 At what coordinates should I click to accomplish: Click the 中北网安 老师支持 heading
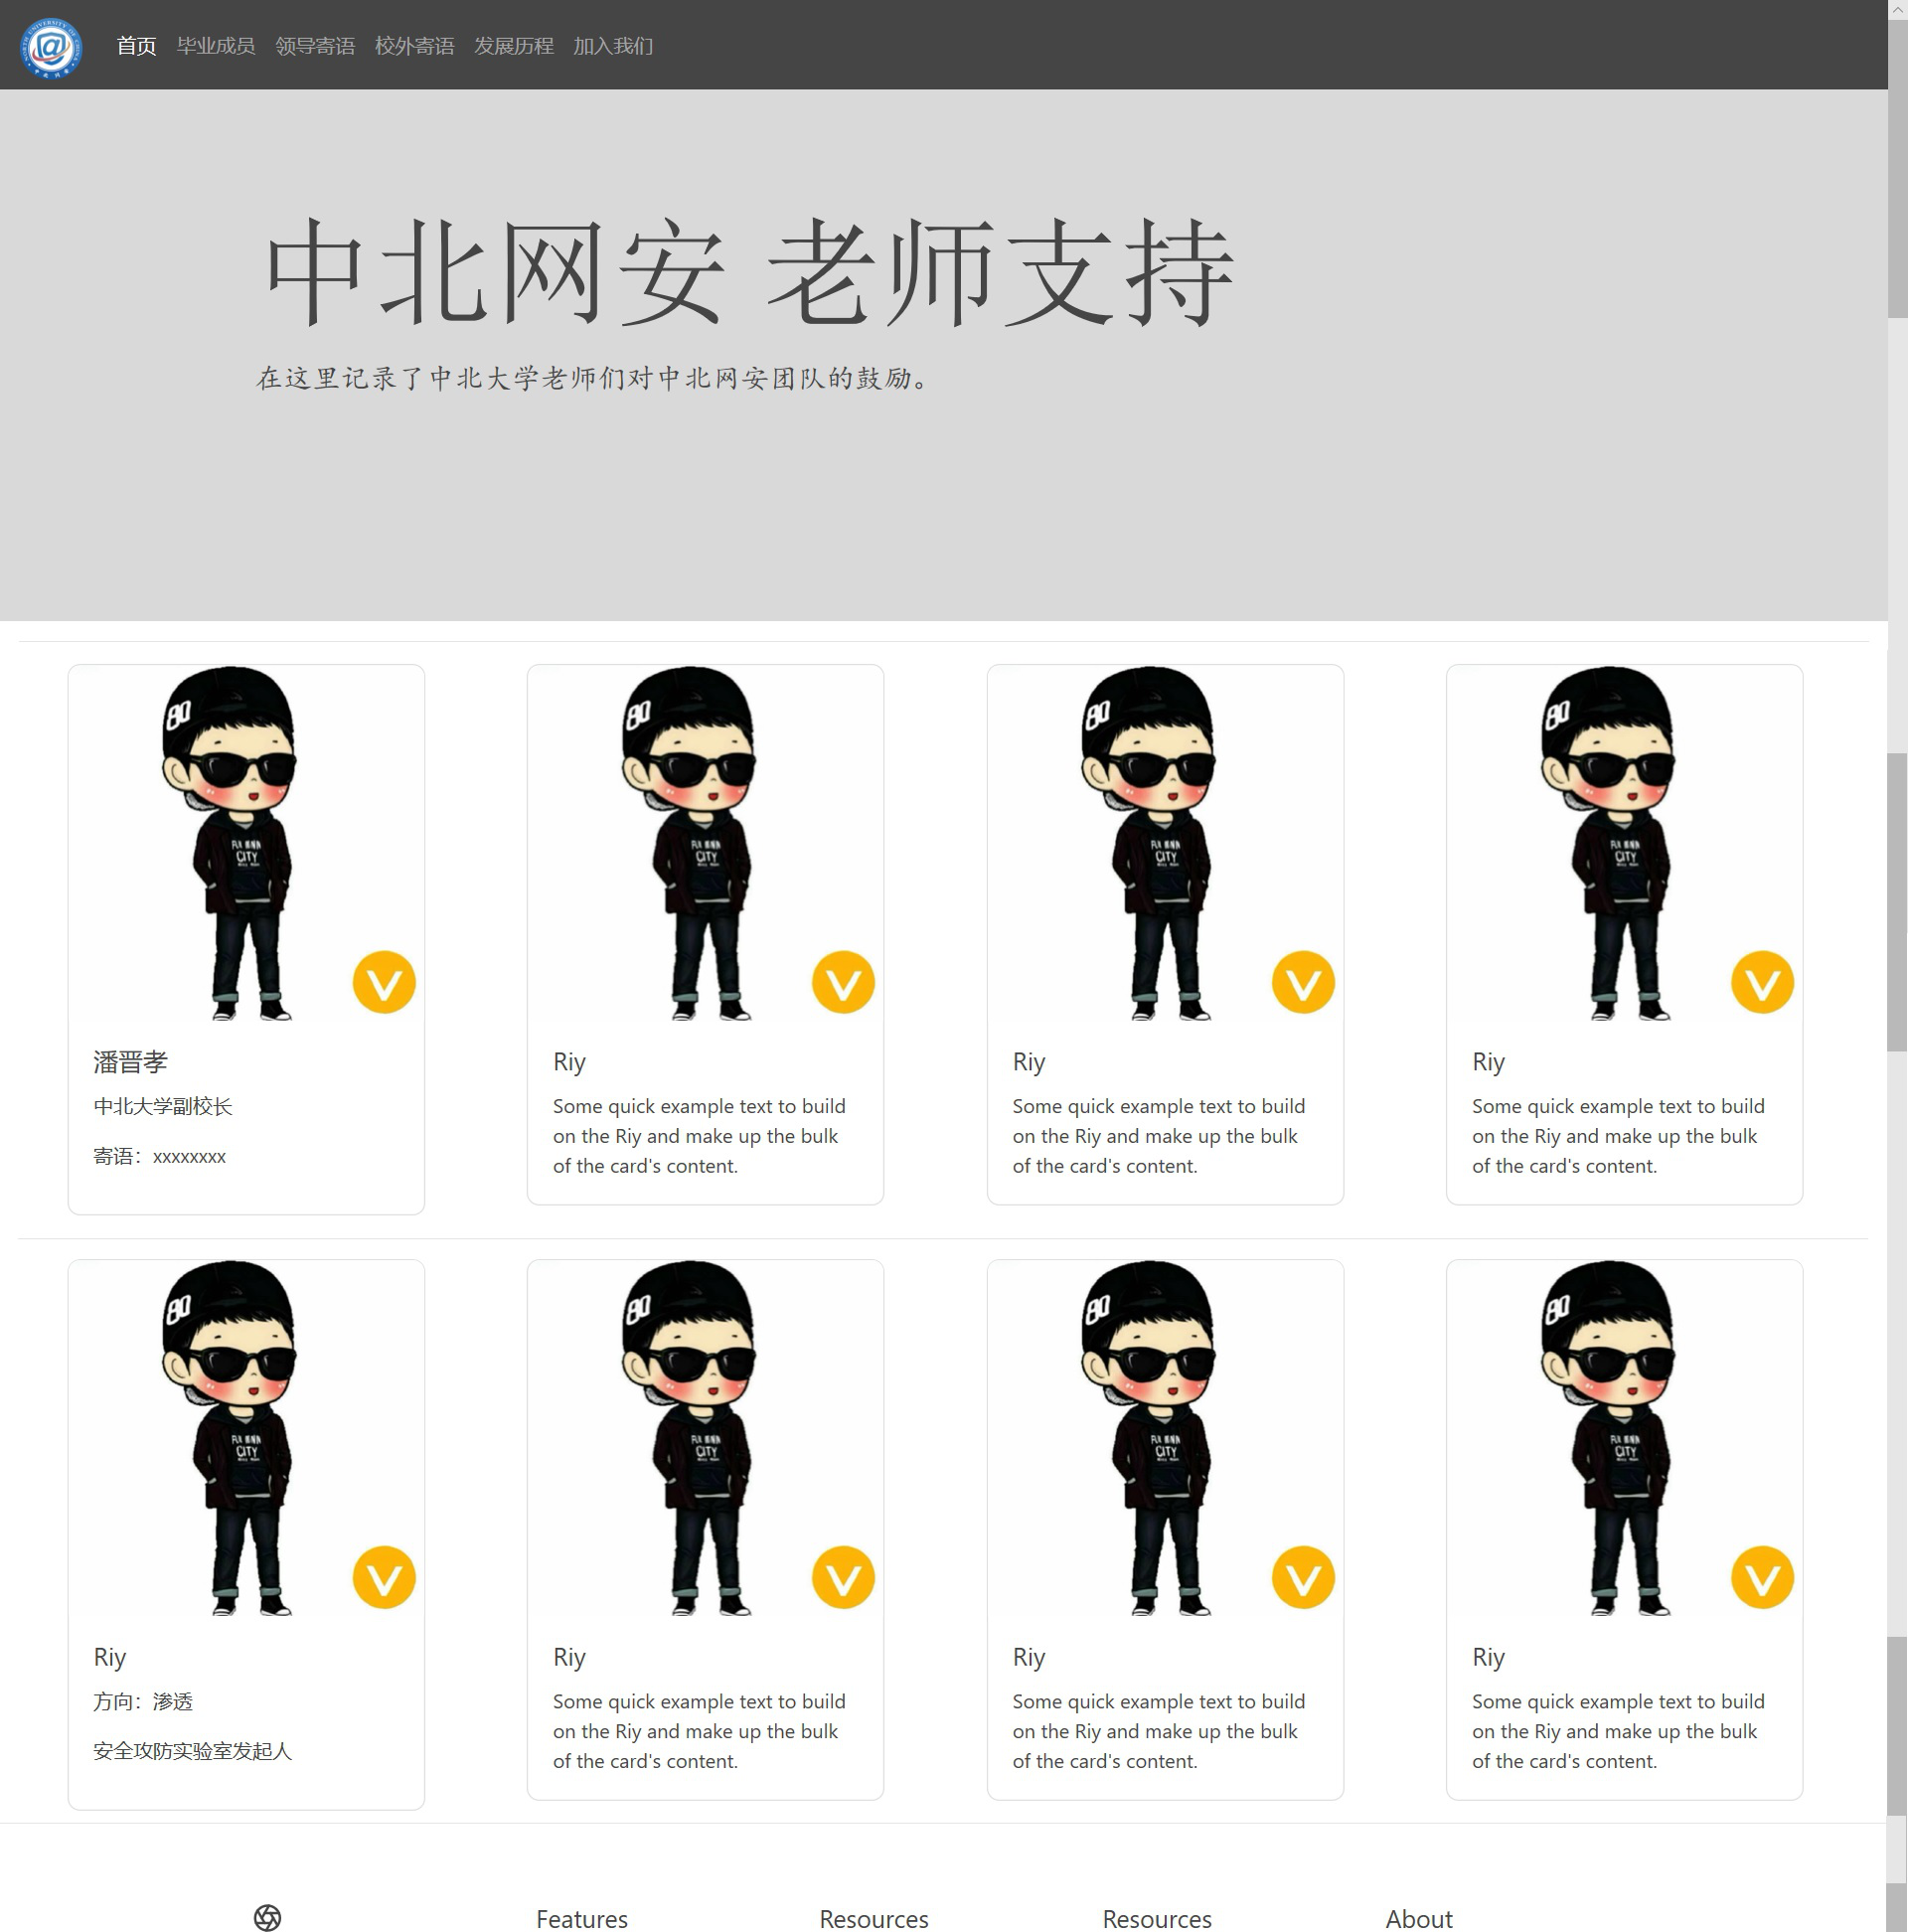pyautogui.click(x=750, y=273)
